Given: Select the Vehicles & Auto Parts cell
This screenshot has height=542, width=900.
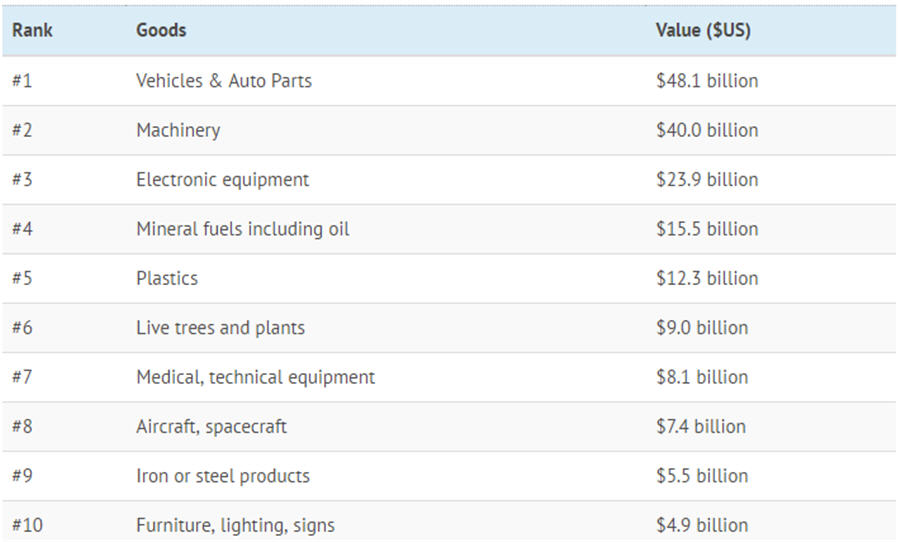Looking at the screenshot, I should click(x=224, y=81).
